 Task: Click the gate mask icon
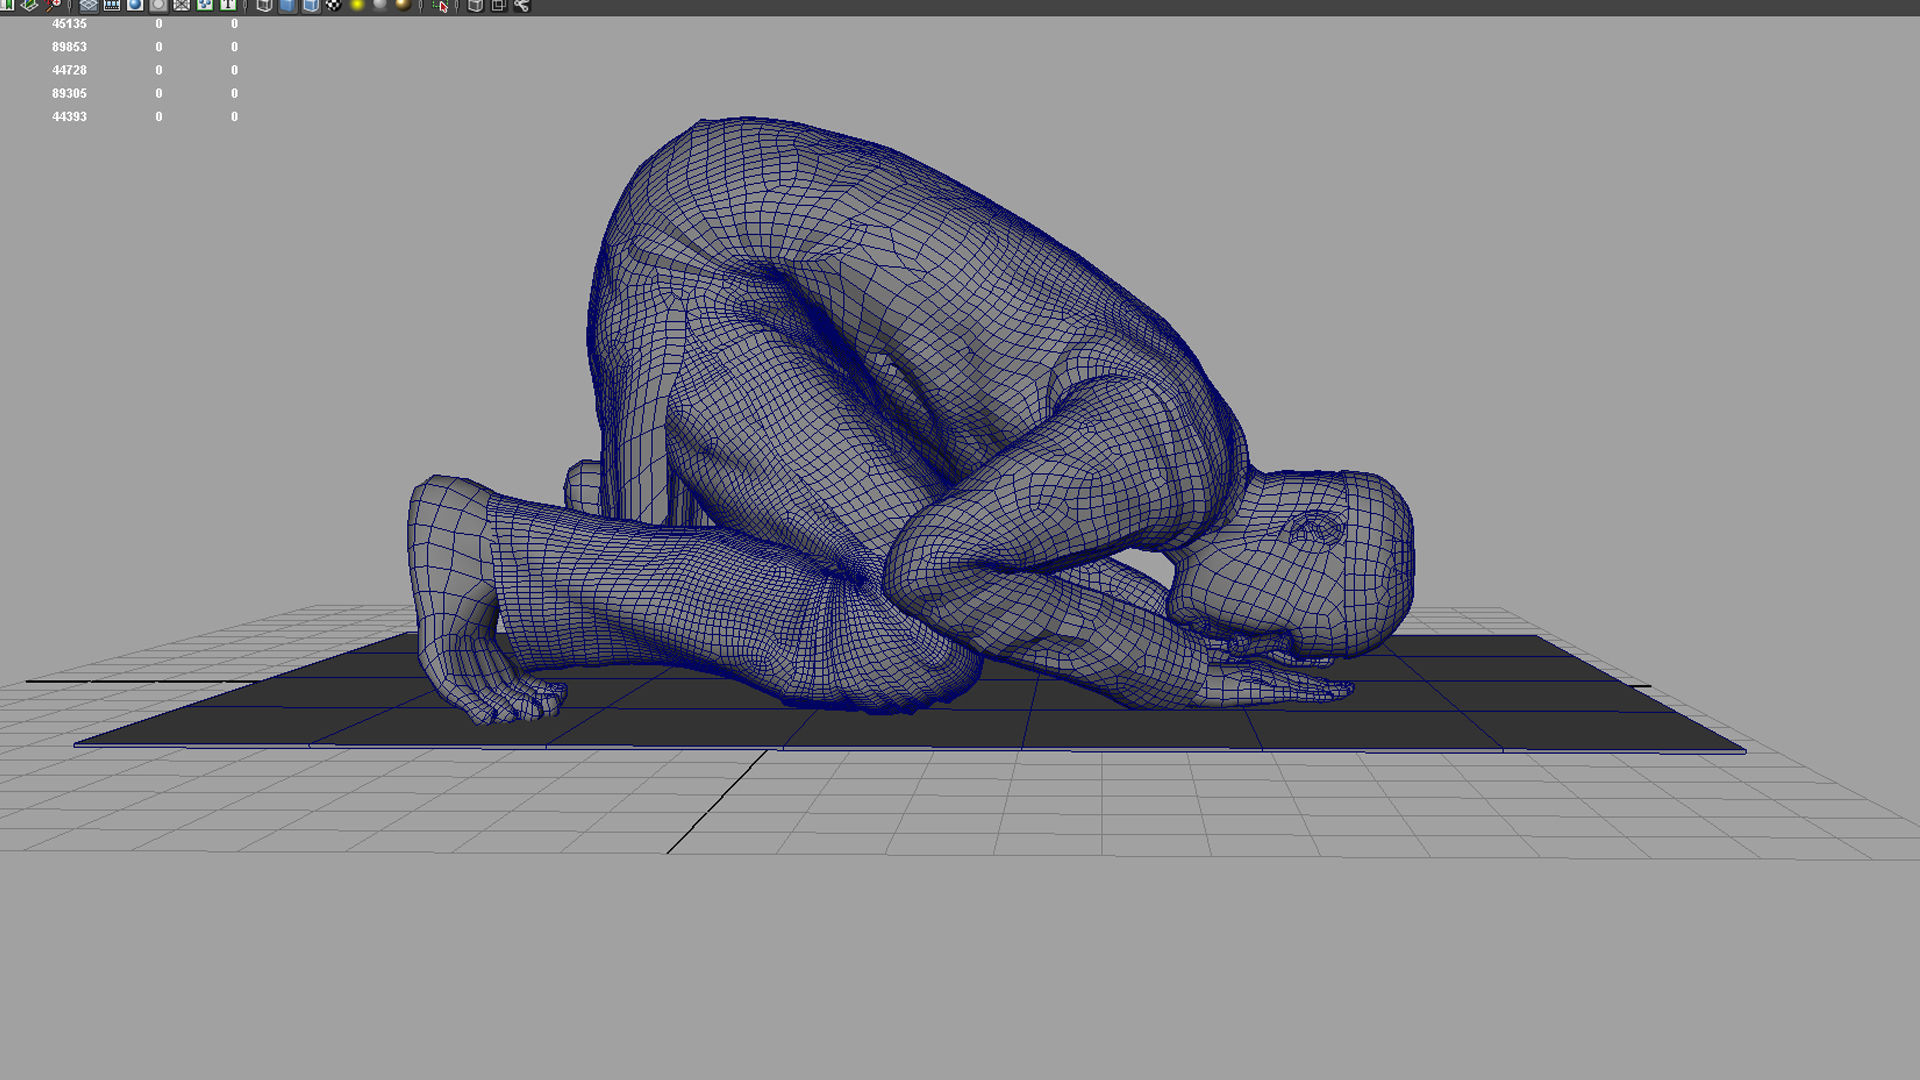click(158, 5)
